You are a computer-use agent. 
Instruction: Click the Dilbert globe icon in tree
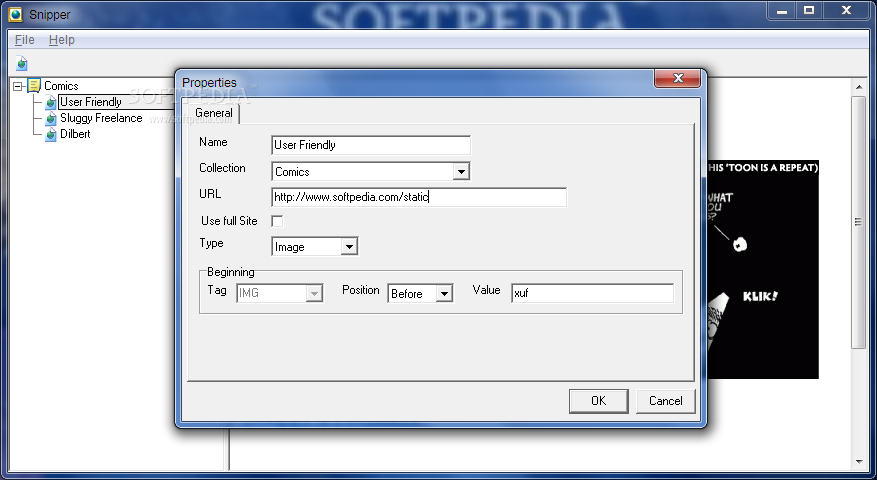click(x=51, y=134)
